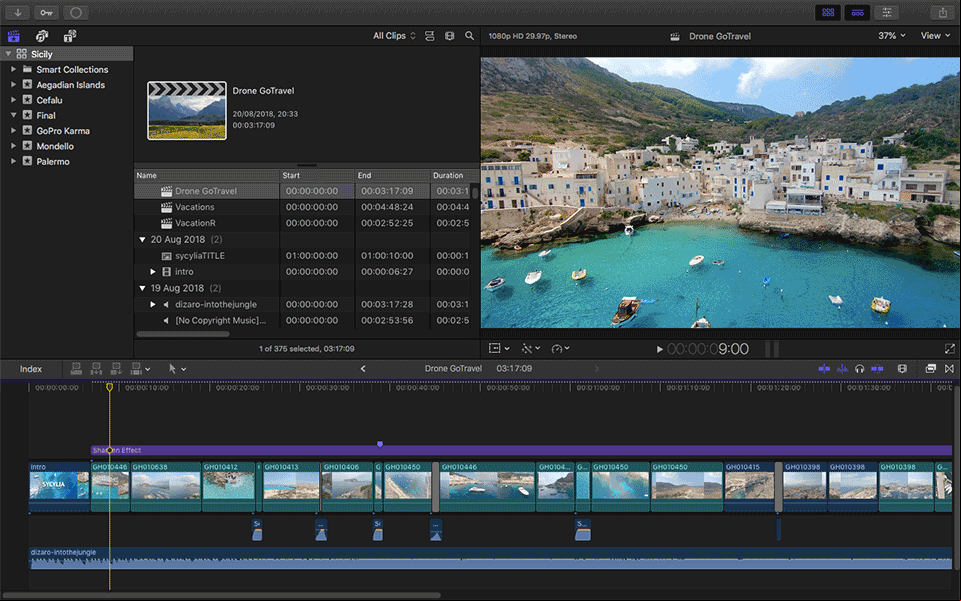961x601 pixels.
Task: Click the Drone GoTravel project thumbnail
Action: click(x=187, y=111)
